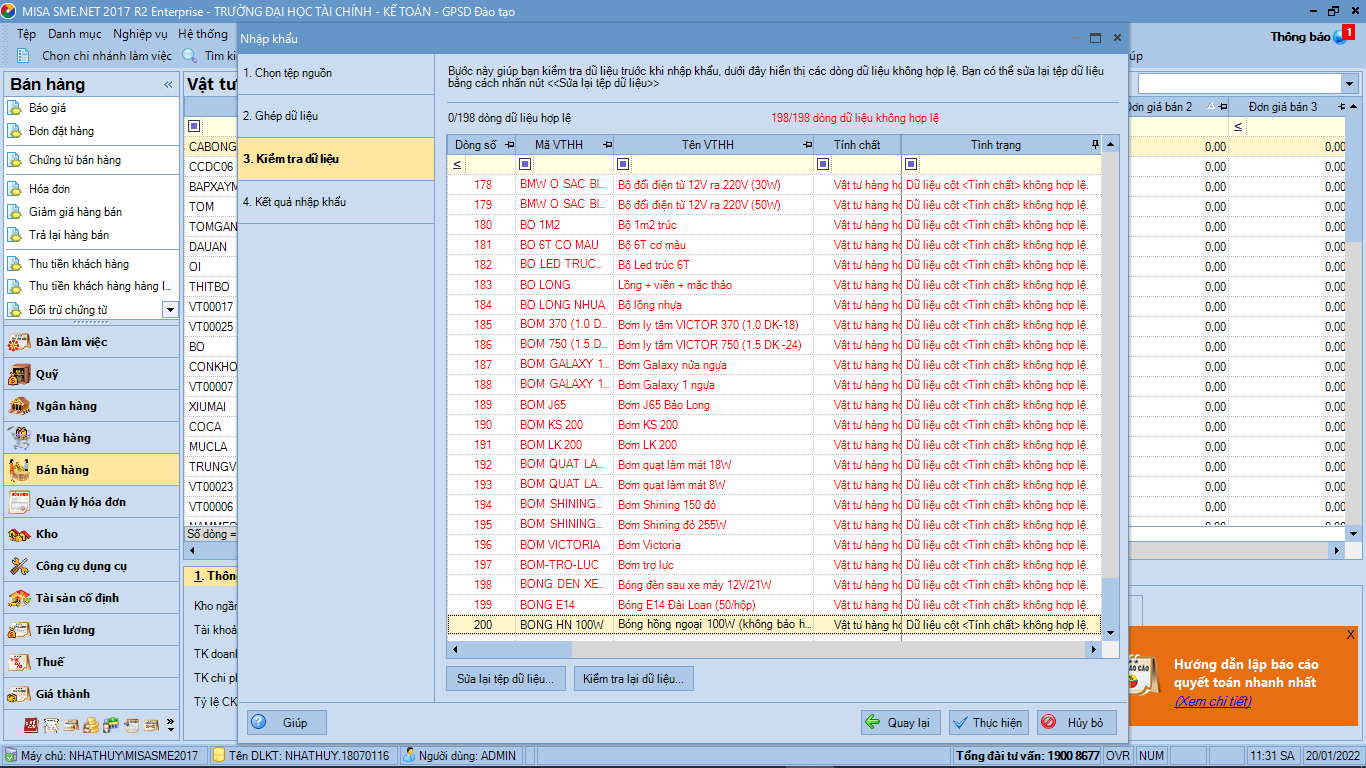This screenshot has width=1366, height=768.
Task: Open the Tài sản cố định icon
Action: tap(19, 598)
